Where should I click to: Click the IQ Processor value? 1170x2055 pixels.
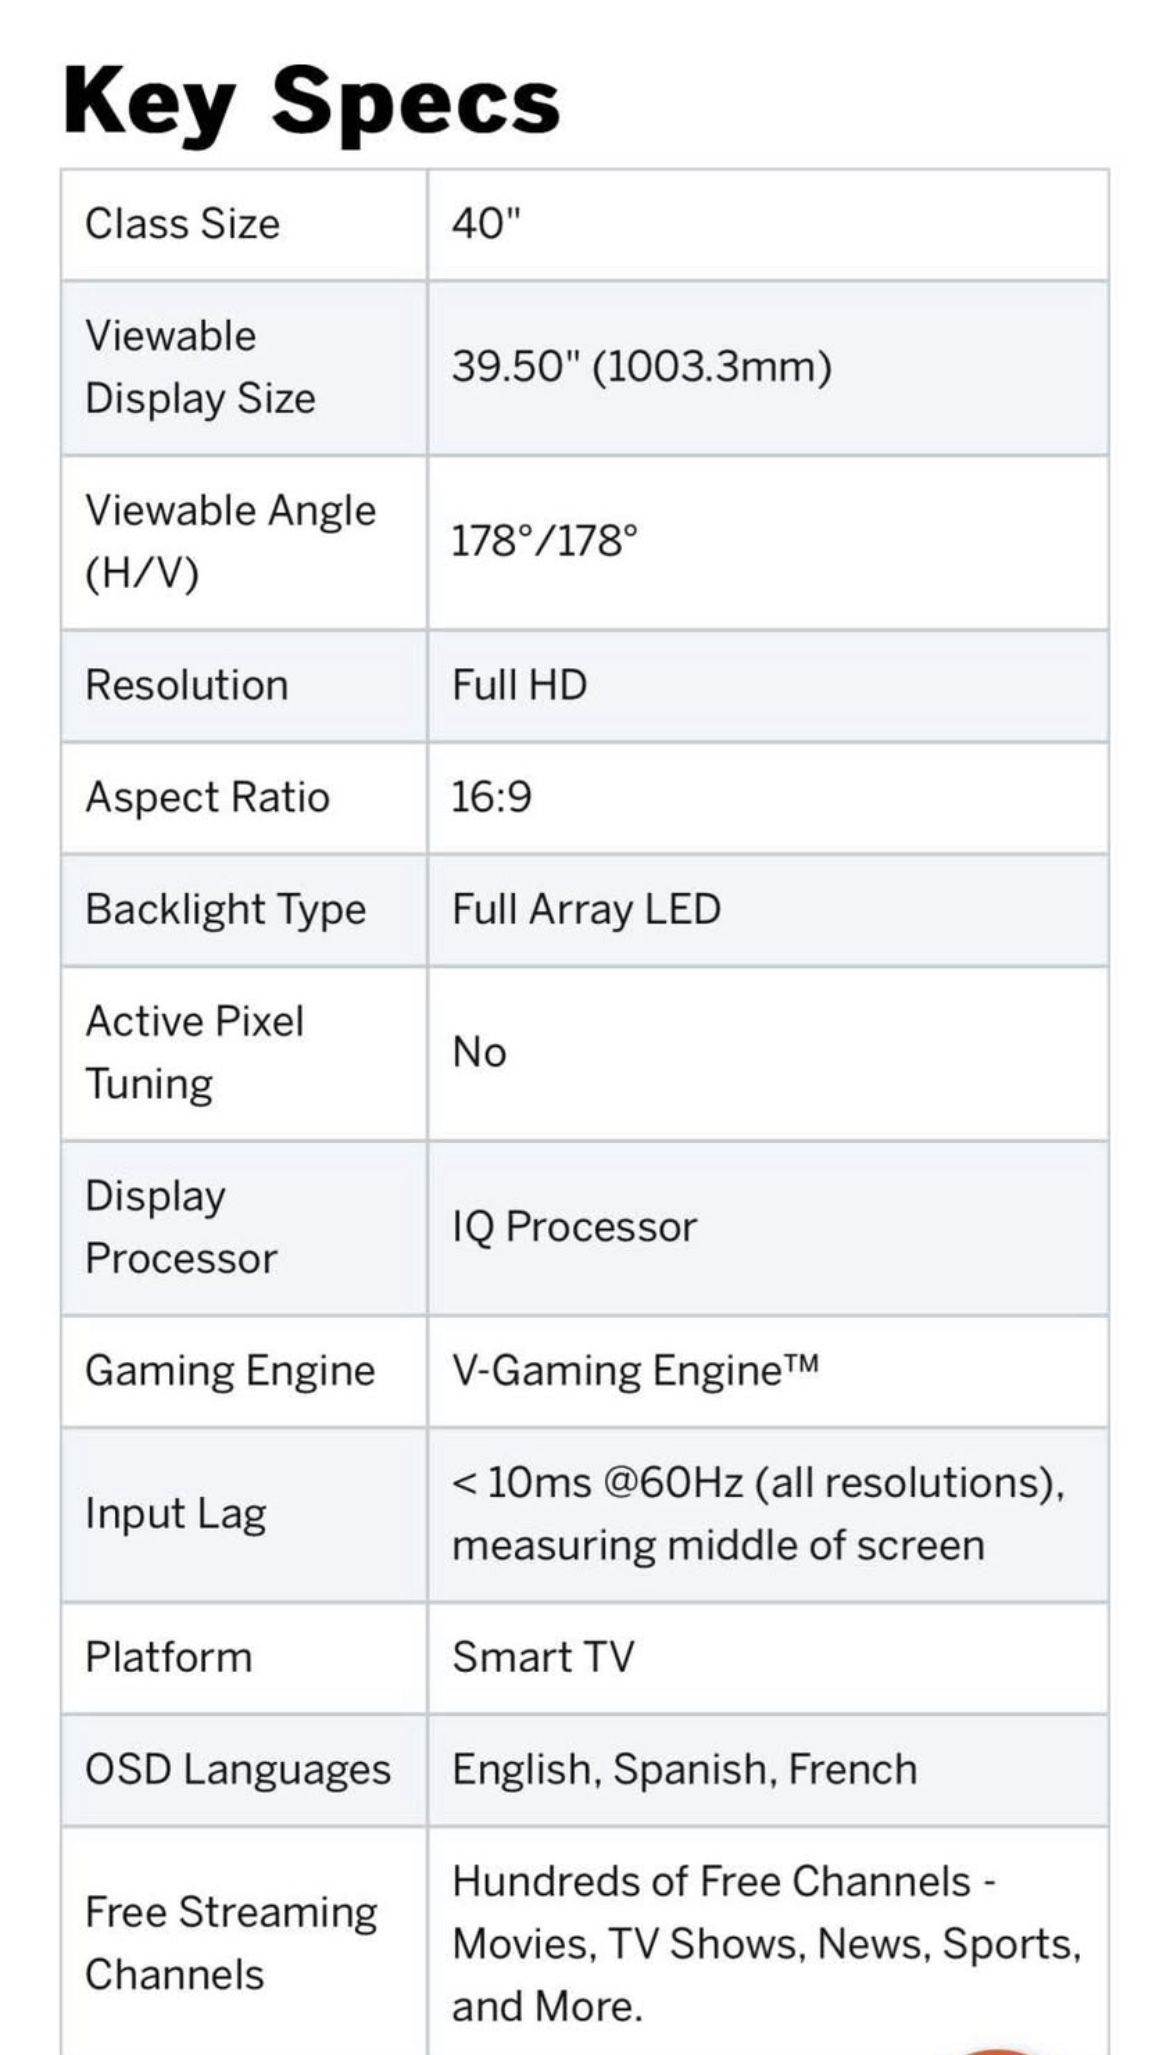574,1227
